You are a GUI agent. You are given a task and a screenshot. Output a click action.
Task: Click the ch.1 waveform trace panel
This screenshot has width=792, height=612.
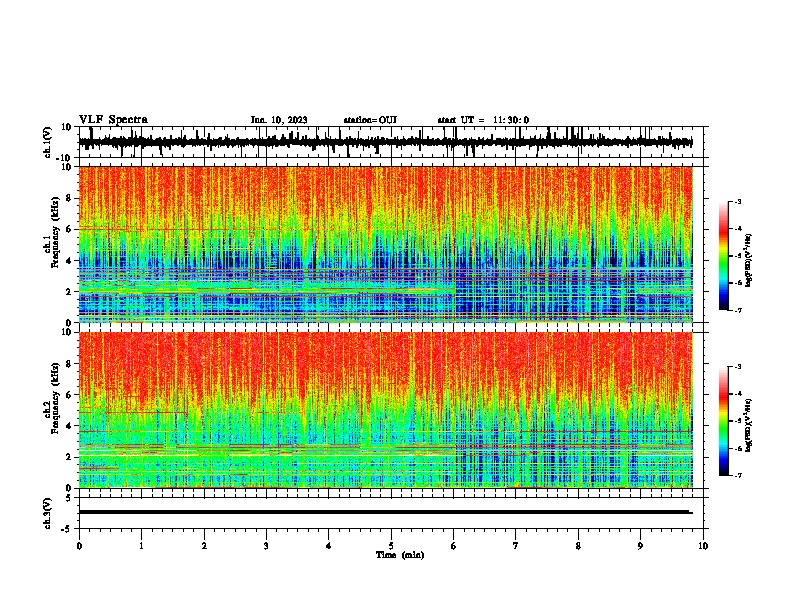(x=391, y=142)
